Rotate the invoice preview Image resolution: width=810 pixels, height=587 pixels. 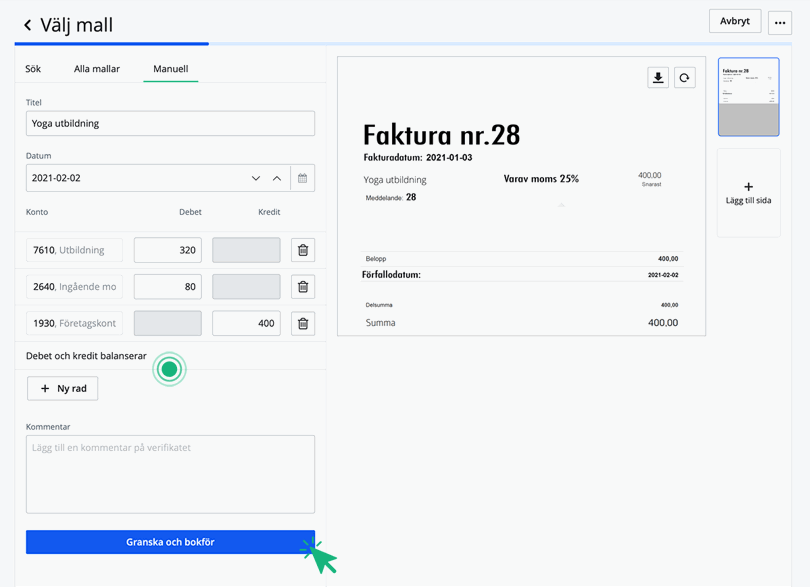click(x=684, y=78)
